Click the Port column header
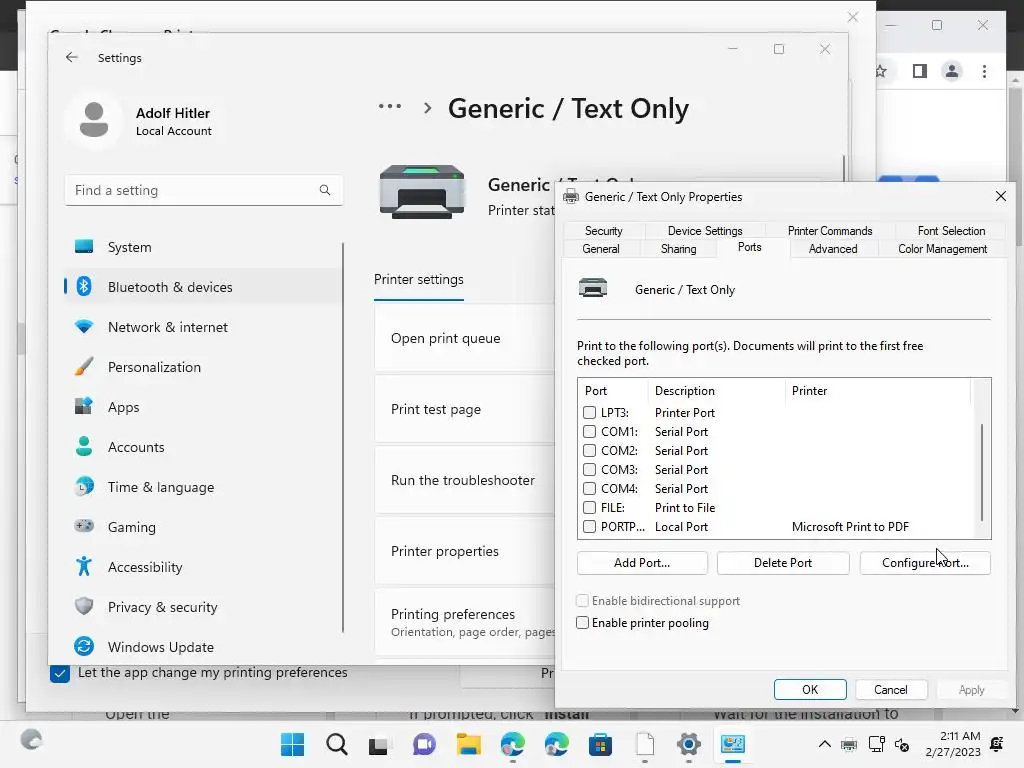This screenshot has width=1024, height=768. (x=613, y=391)
